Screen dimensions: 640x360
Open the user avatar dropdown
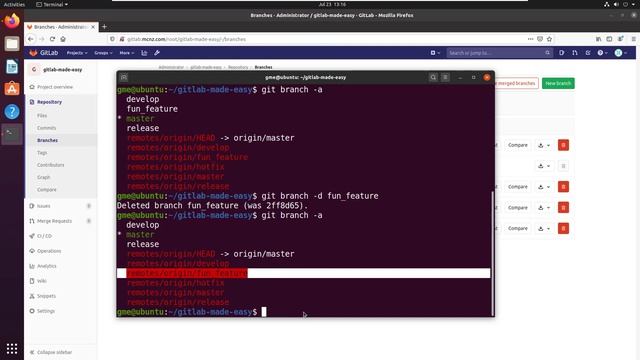point(621,53)
